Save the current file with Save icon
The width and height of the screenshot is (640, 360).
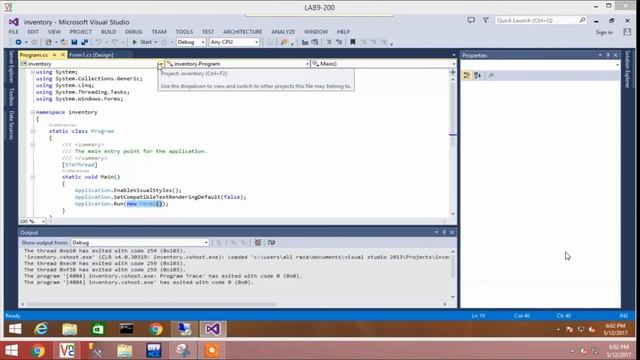coord(74,42)
